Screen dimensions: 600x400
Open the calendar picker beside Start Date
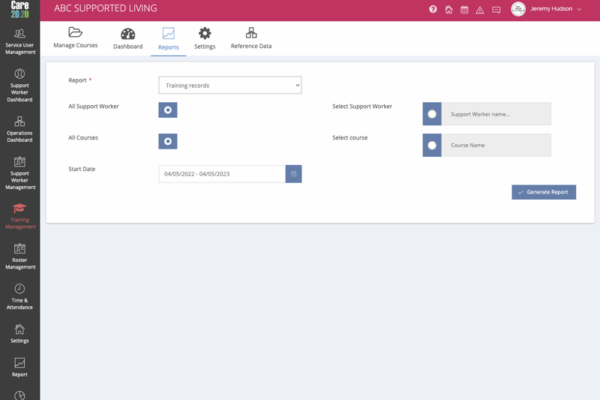(293, 174)
